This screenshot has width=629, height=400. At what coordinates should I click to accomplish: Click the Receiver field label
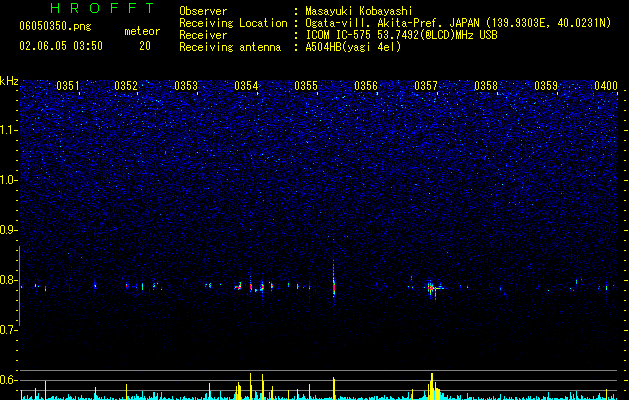[203, 35]
